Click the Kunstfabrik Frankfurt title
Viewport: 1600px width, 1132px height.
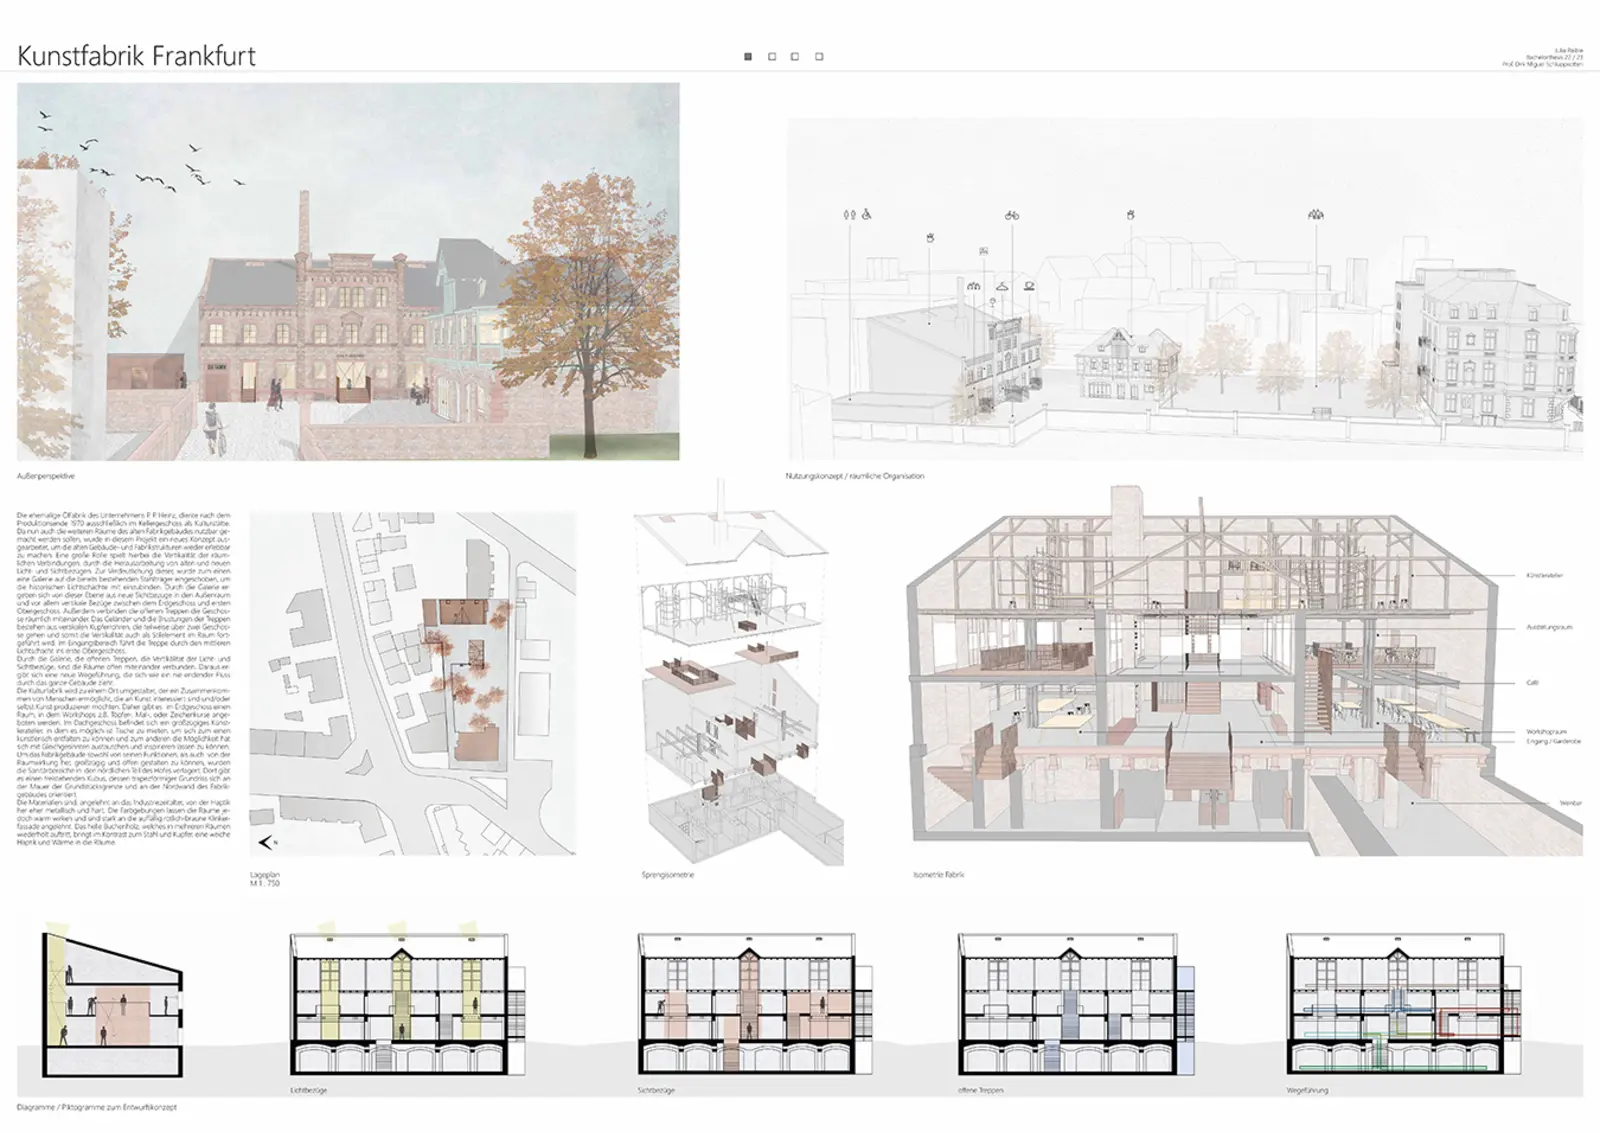coord(137,56)
